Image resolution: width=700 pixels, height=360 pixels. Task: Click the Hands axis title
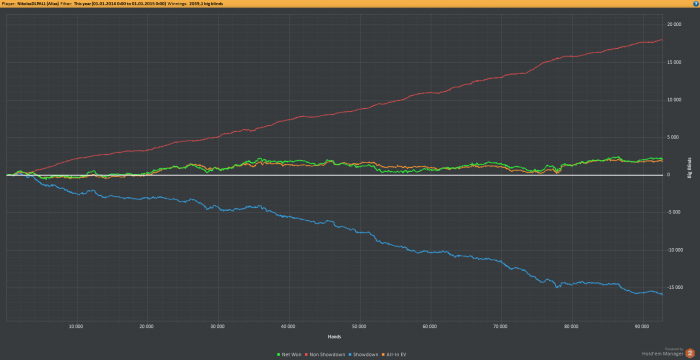pyautogui.click(x=334, y=337)
